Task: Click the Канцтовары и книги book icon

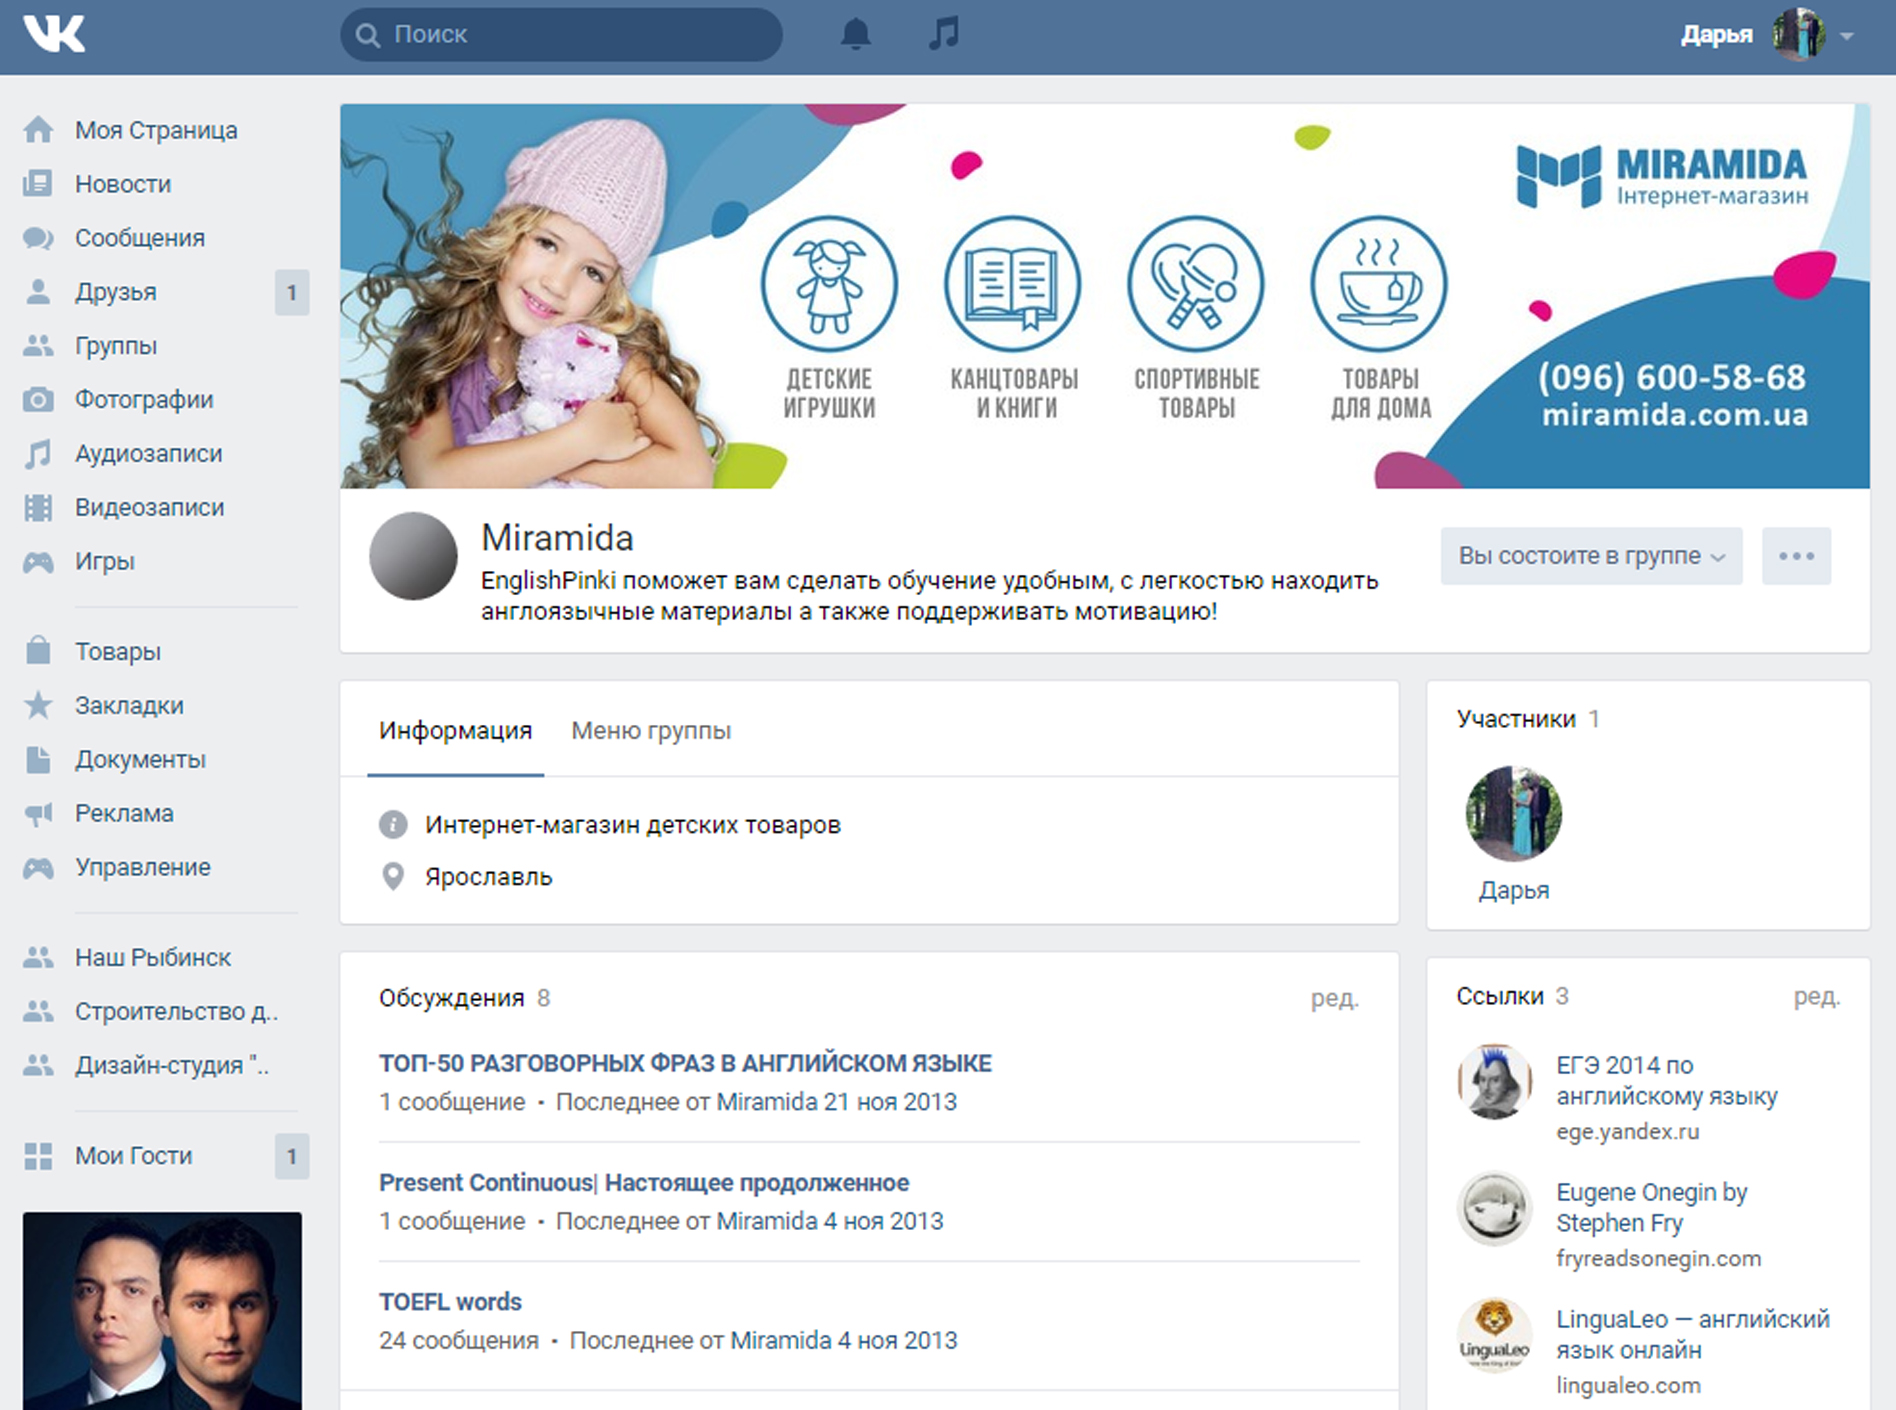Action: click(x=1013, y=284)
